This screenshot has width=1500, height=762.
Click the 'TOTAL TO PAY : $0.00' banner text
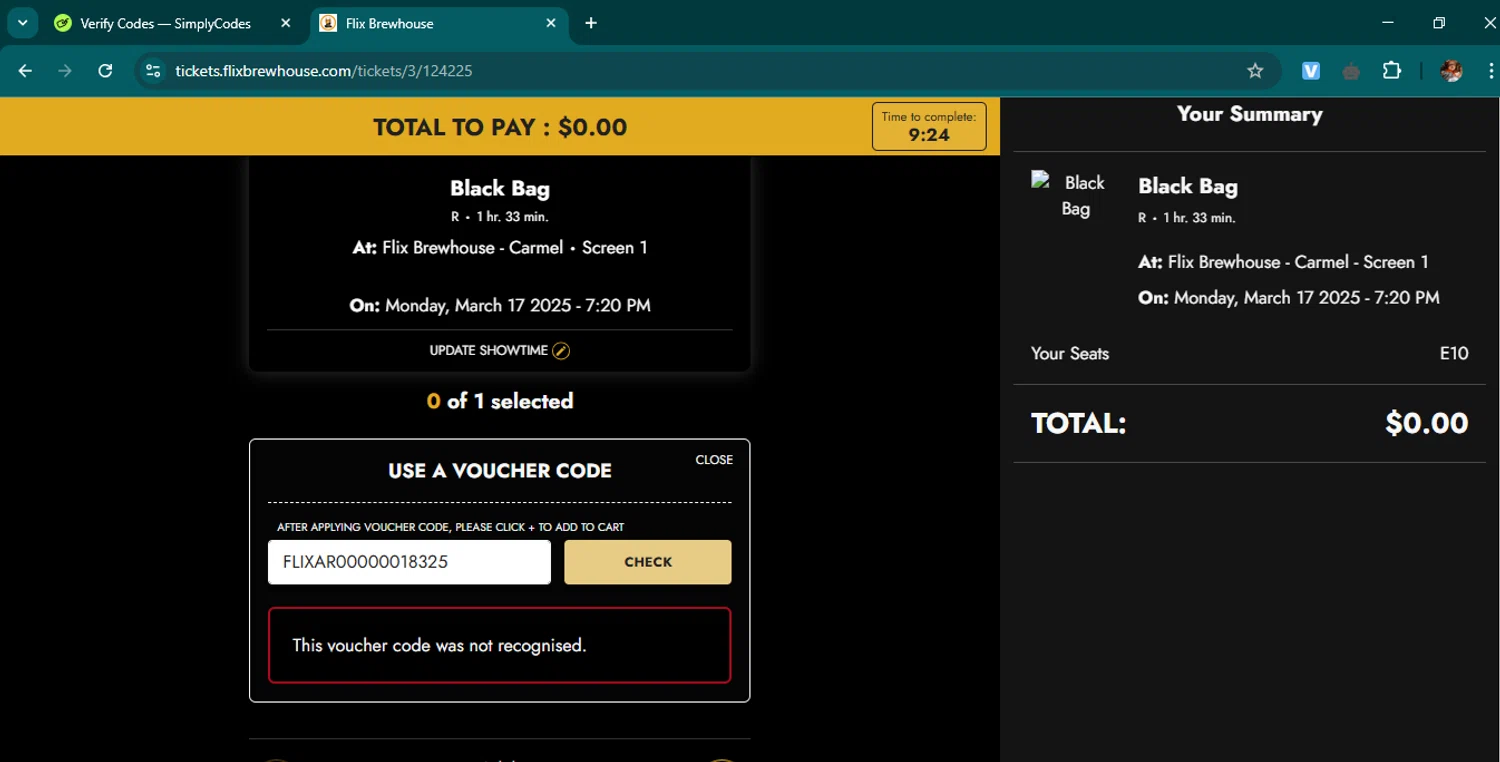click(x=500, y=127)
